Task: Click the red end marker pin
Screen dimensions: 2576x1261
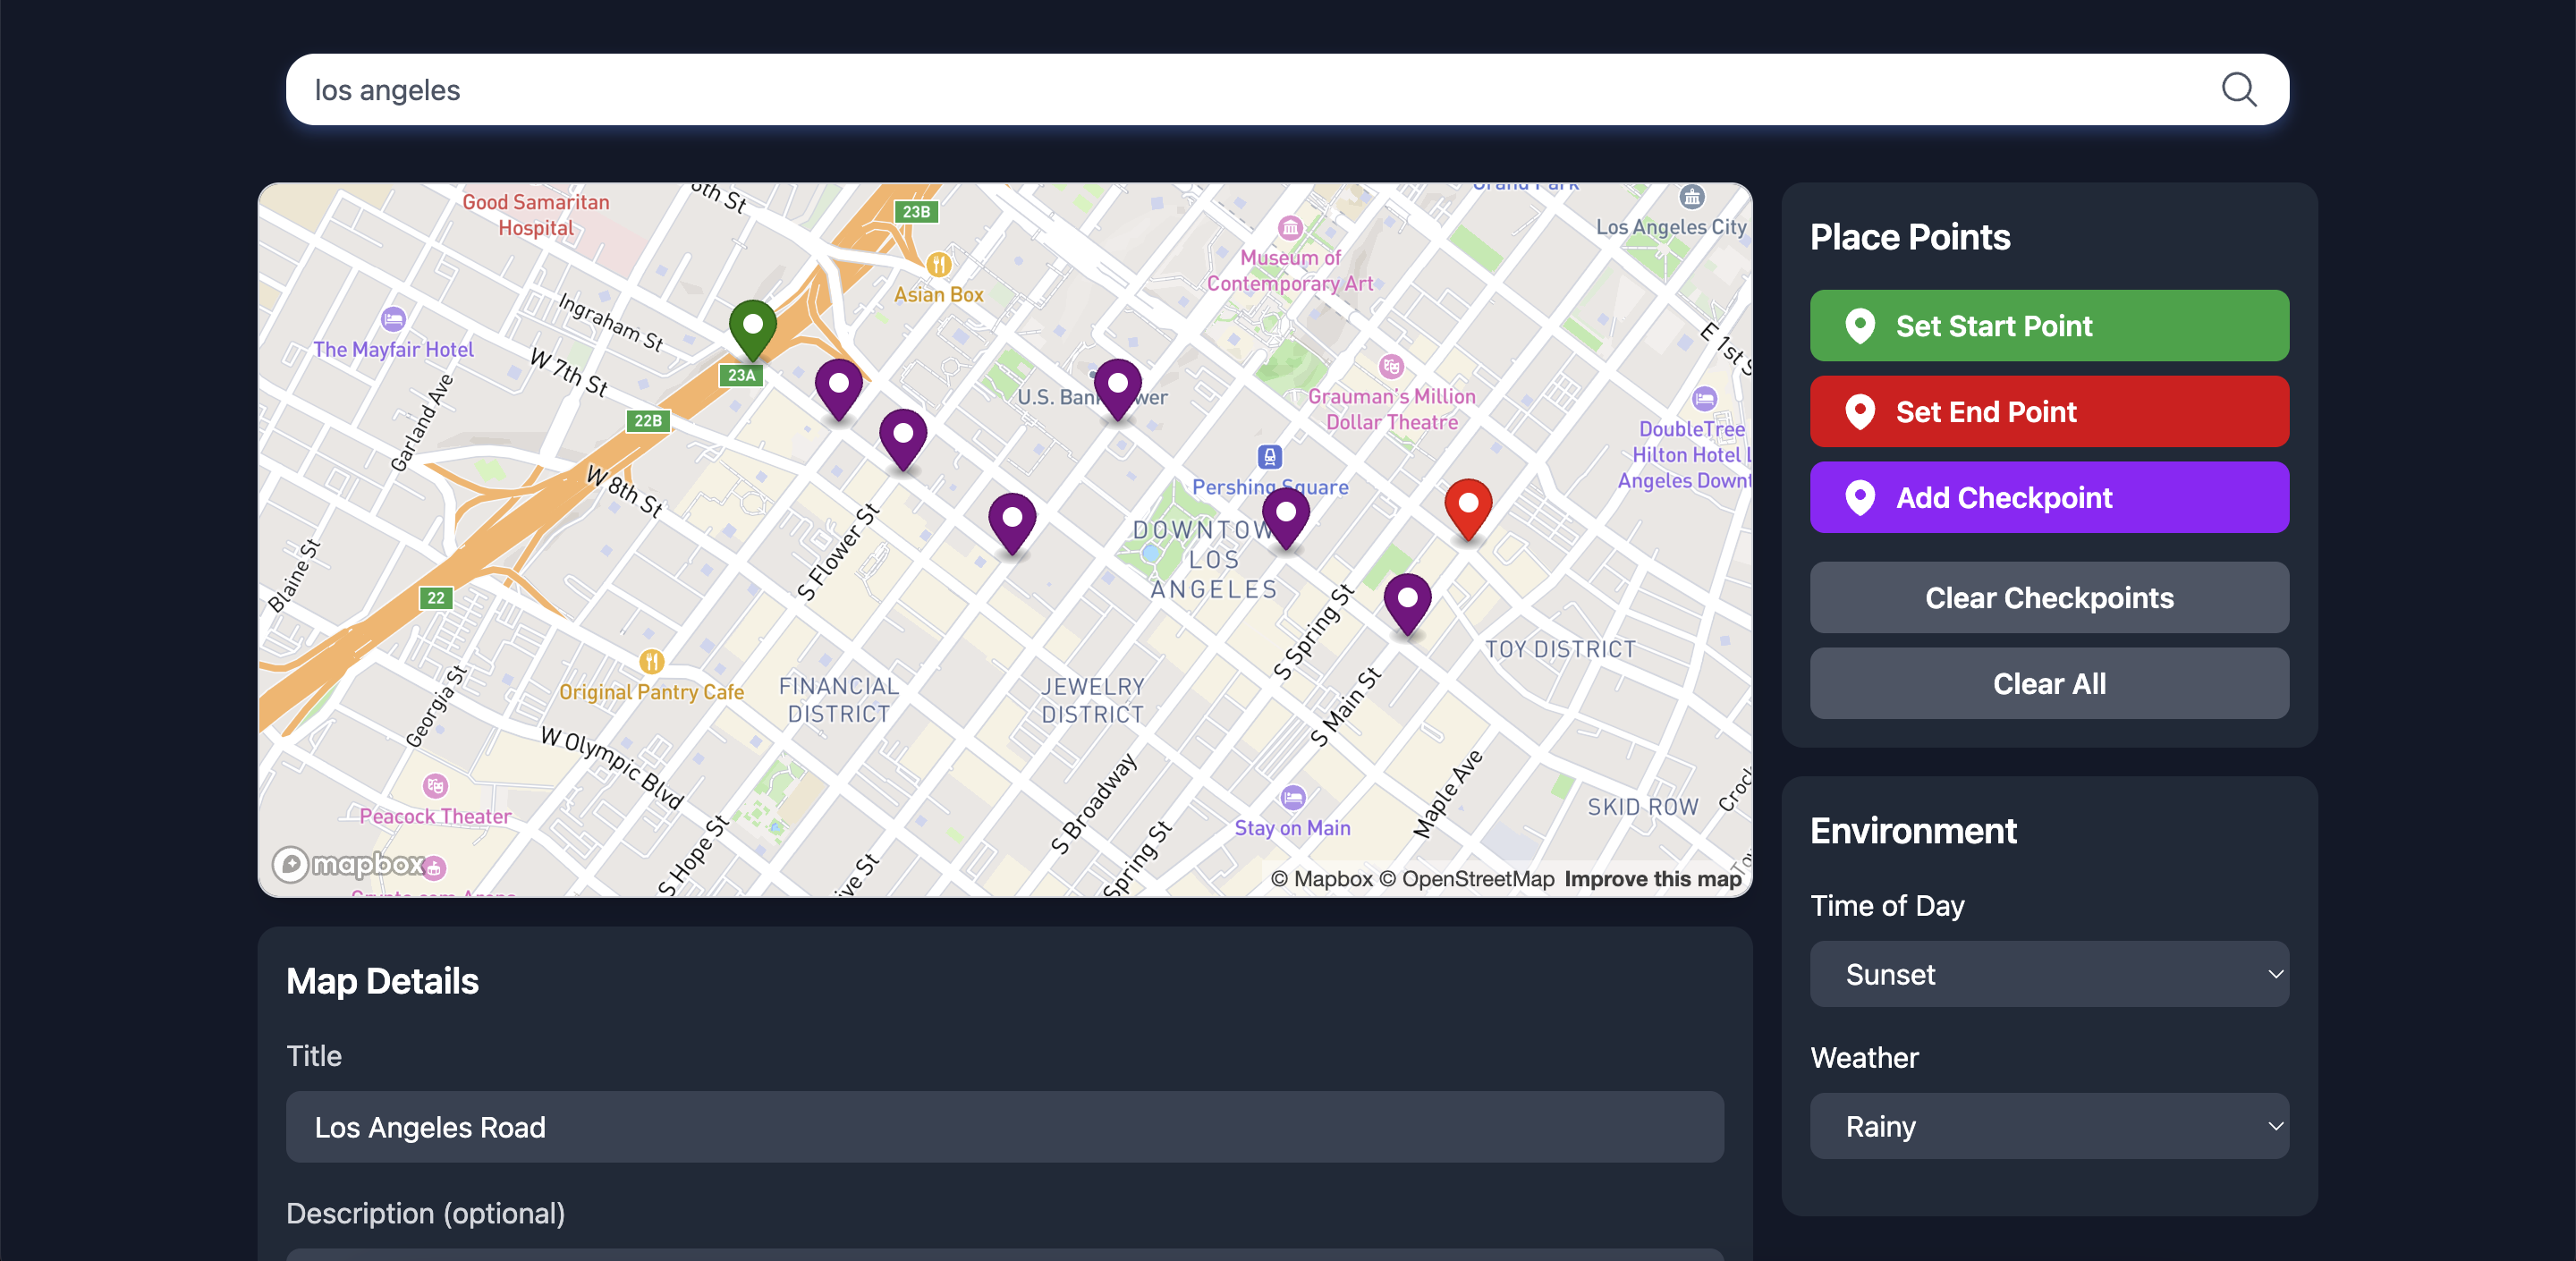Action: [1467, 506]
